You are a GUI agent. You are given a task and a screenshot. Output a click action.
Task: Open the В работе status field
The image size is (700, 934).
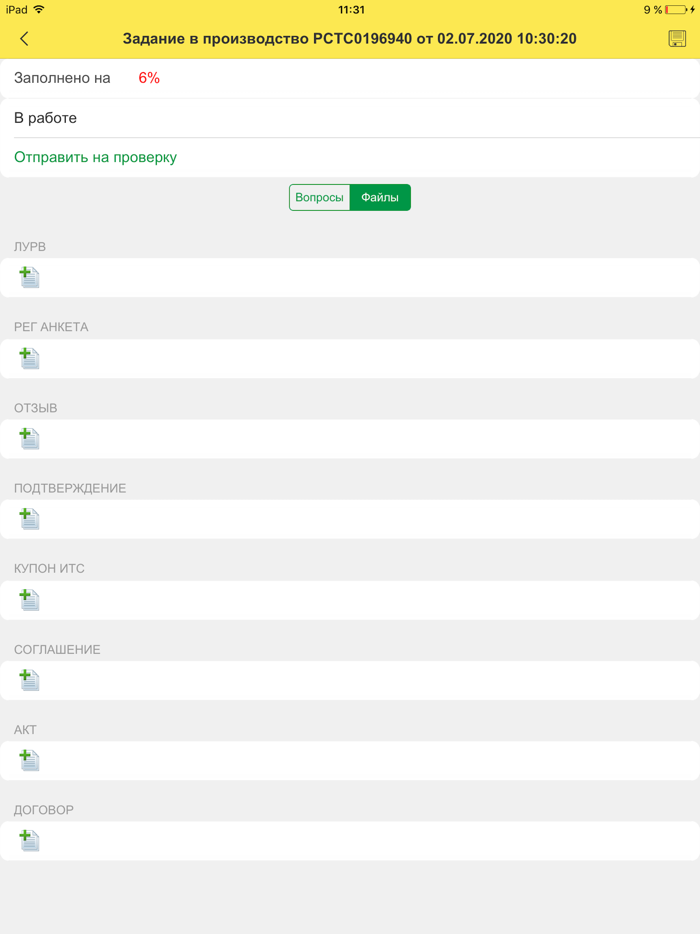(350, 118)
